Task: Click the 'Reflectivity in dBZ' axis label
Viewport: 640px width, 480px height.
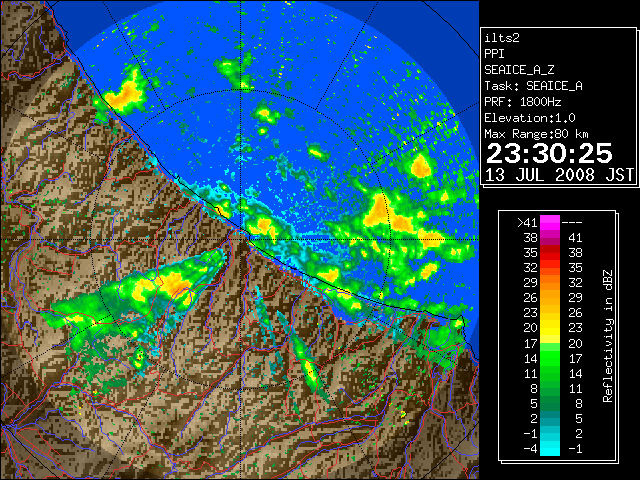Action: point(608,336)
